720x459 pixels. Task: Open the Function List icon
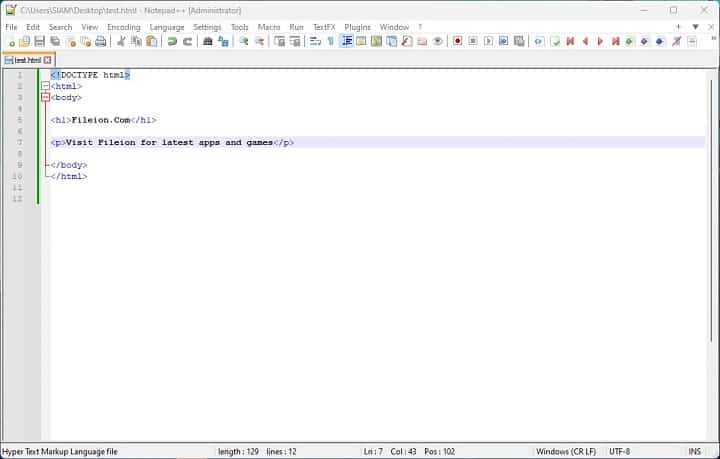(x=407, y=42)
